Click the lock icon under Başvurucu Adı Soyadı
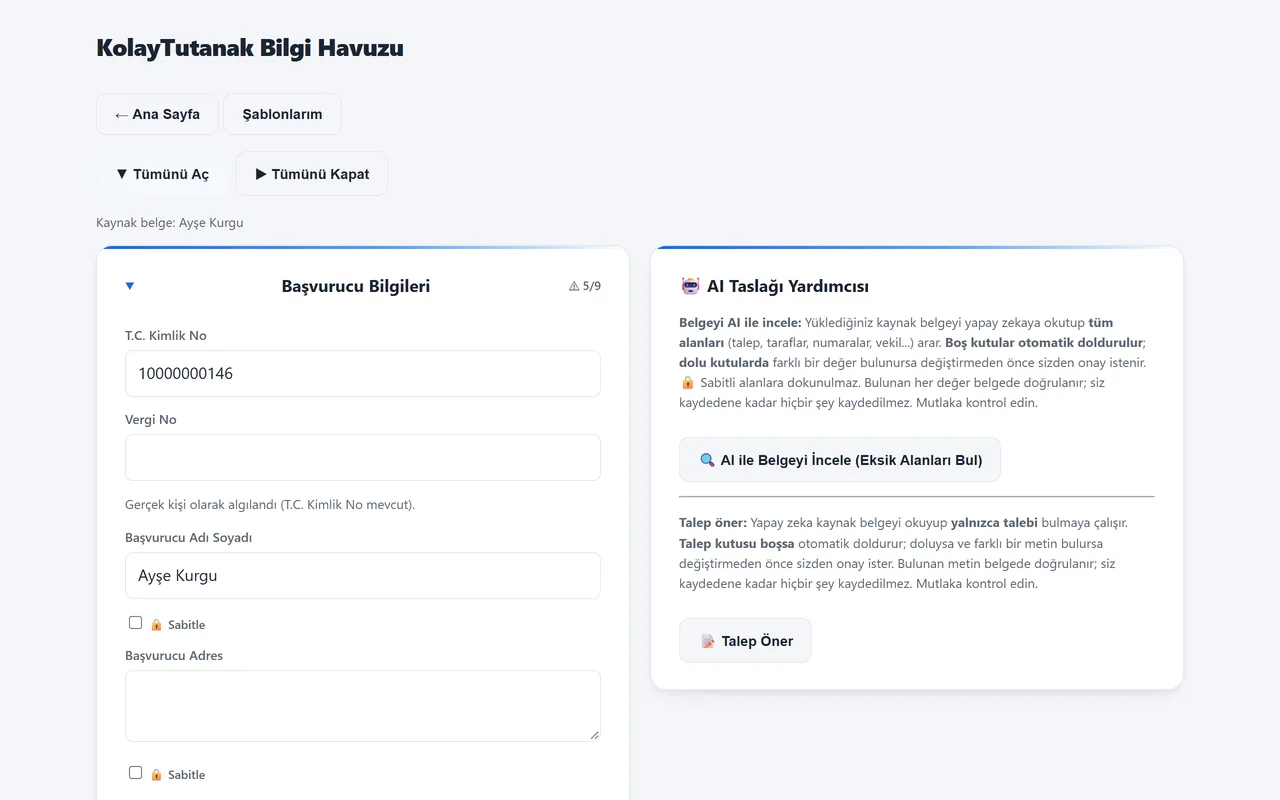 [x=156, y=625]
